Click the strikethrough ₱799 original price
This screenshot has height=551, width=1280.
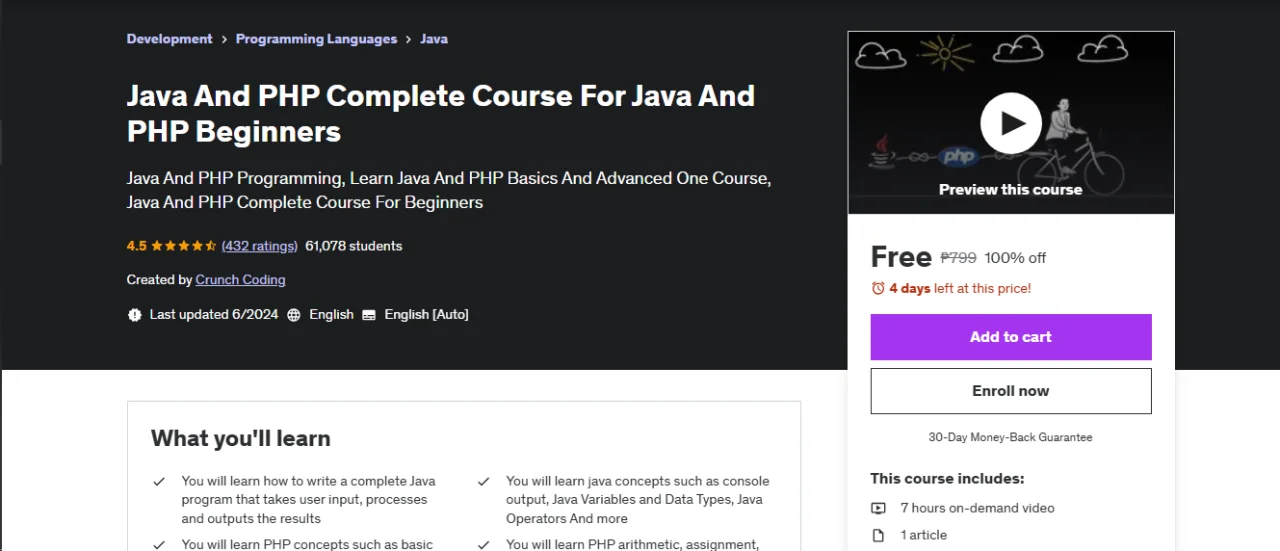[958, 258]
